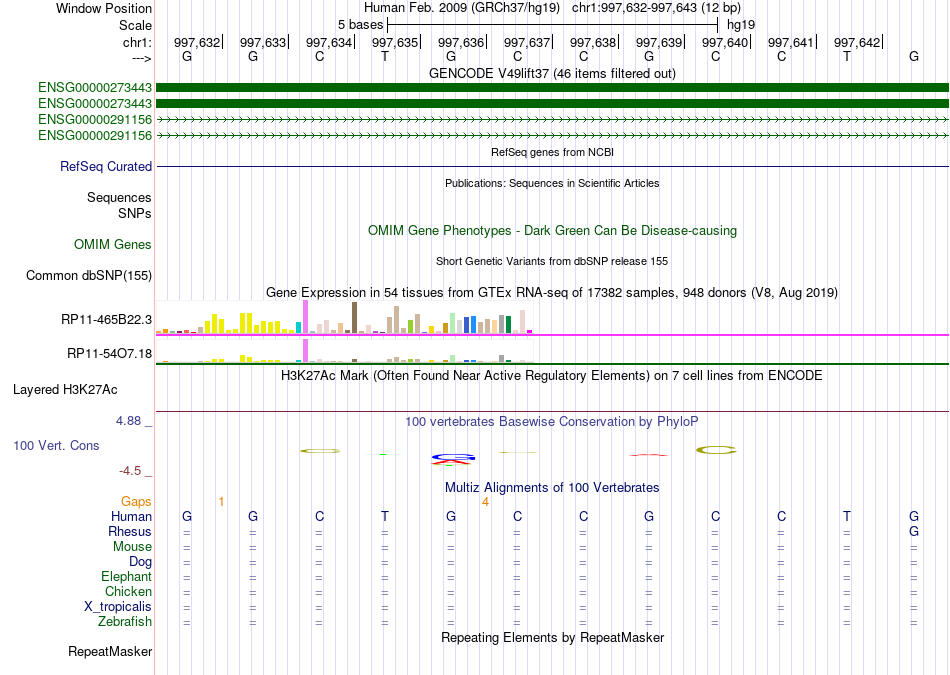950x675 pixels.
Task: Click the -4.5 PhyloP lower scale value
Action: (x=130, y=471)
